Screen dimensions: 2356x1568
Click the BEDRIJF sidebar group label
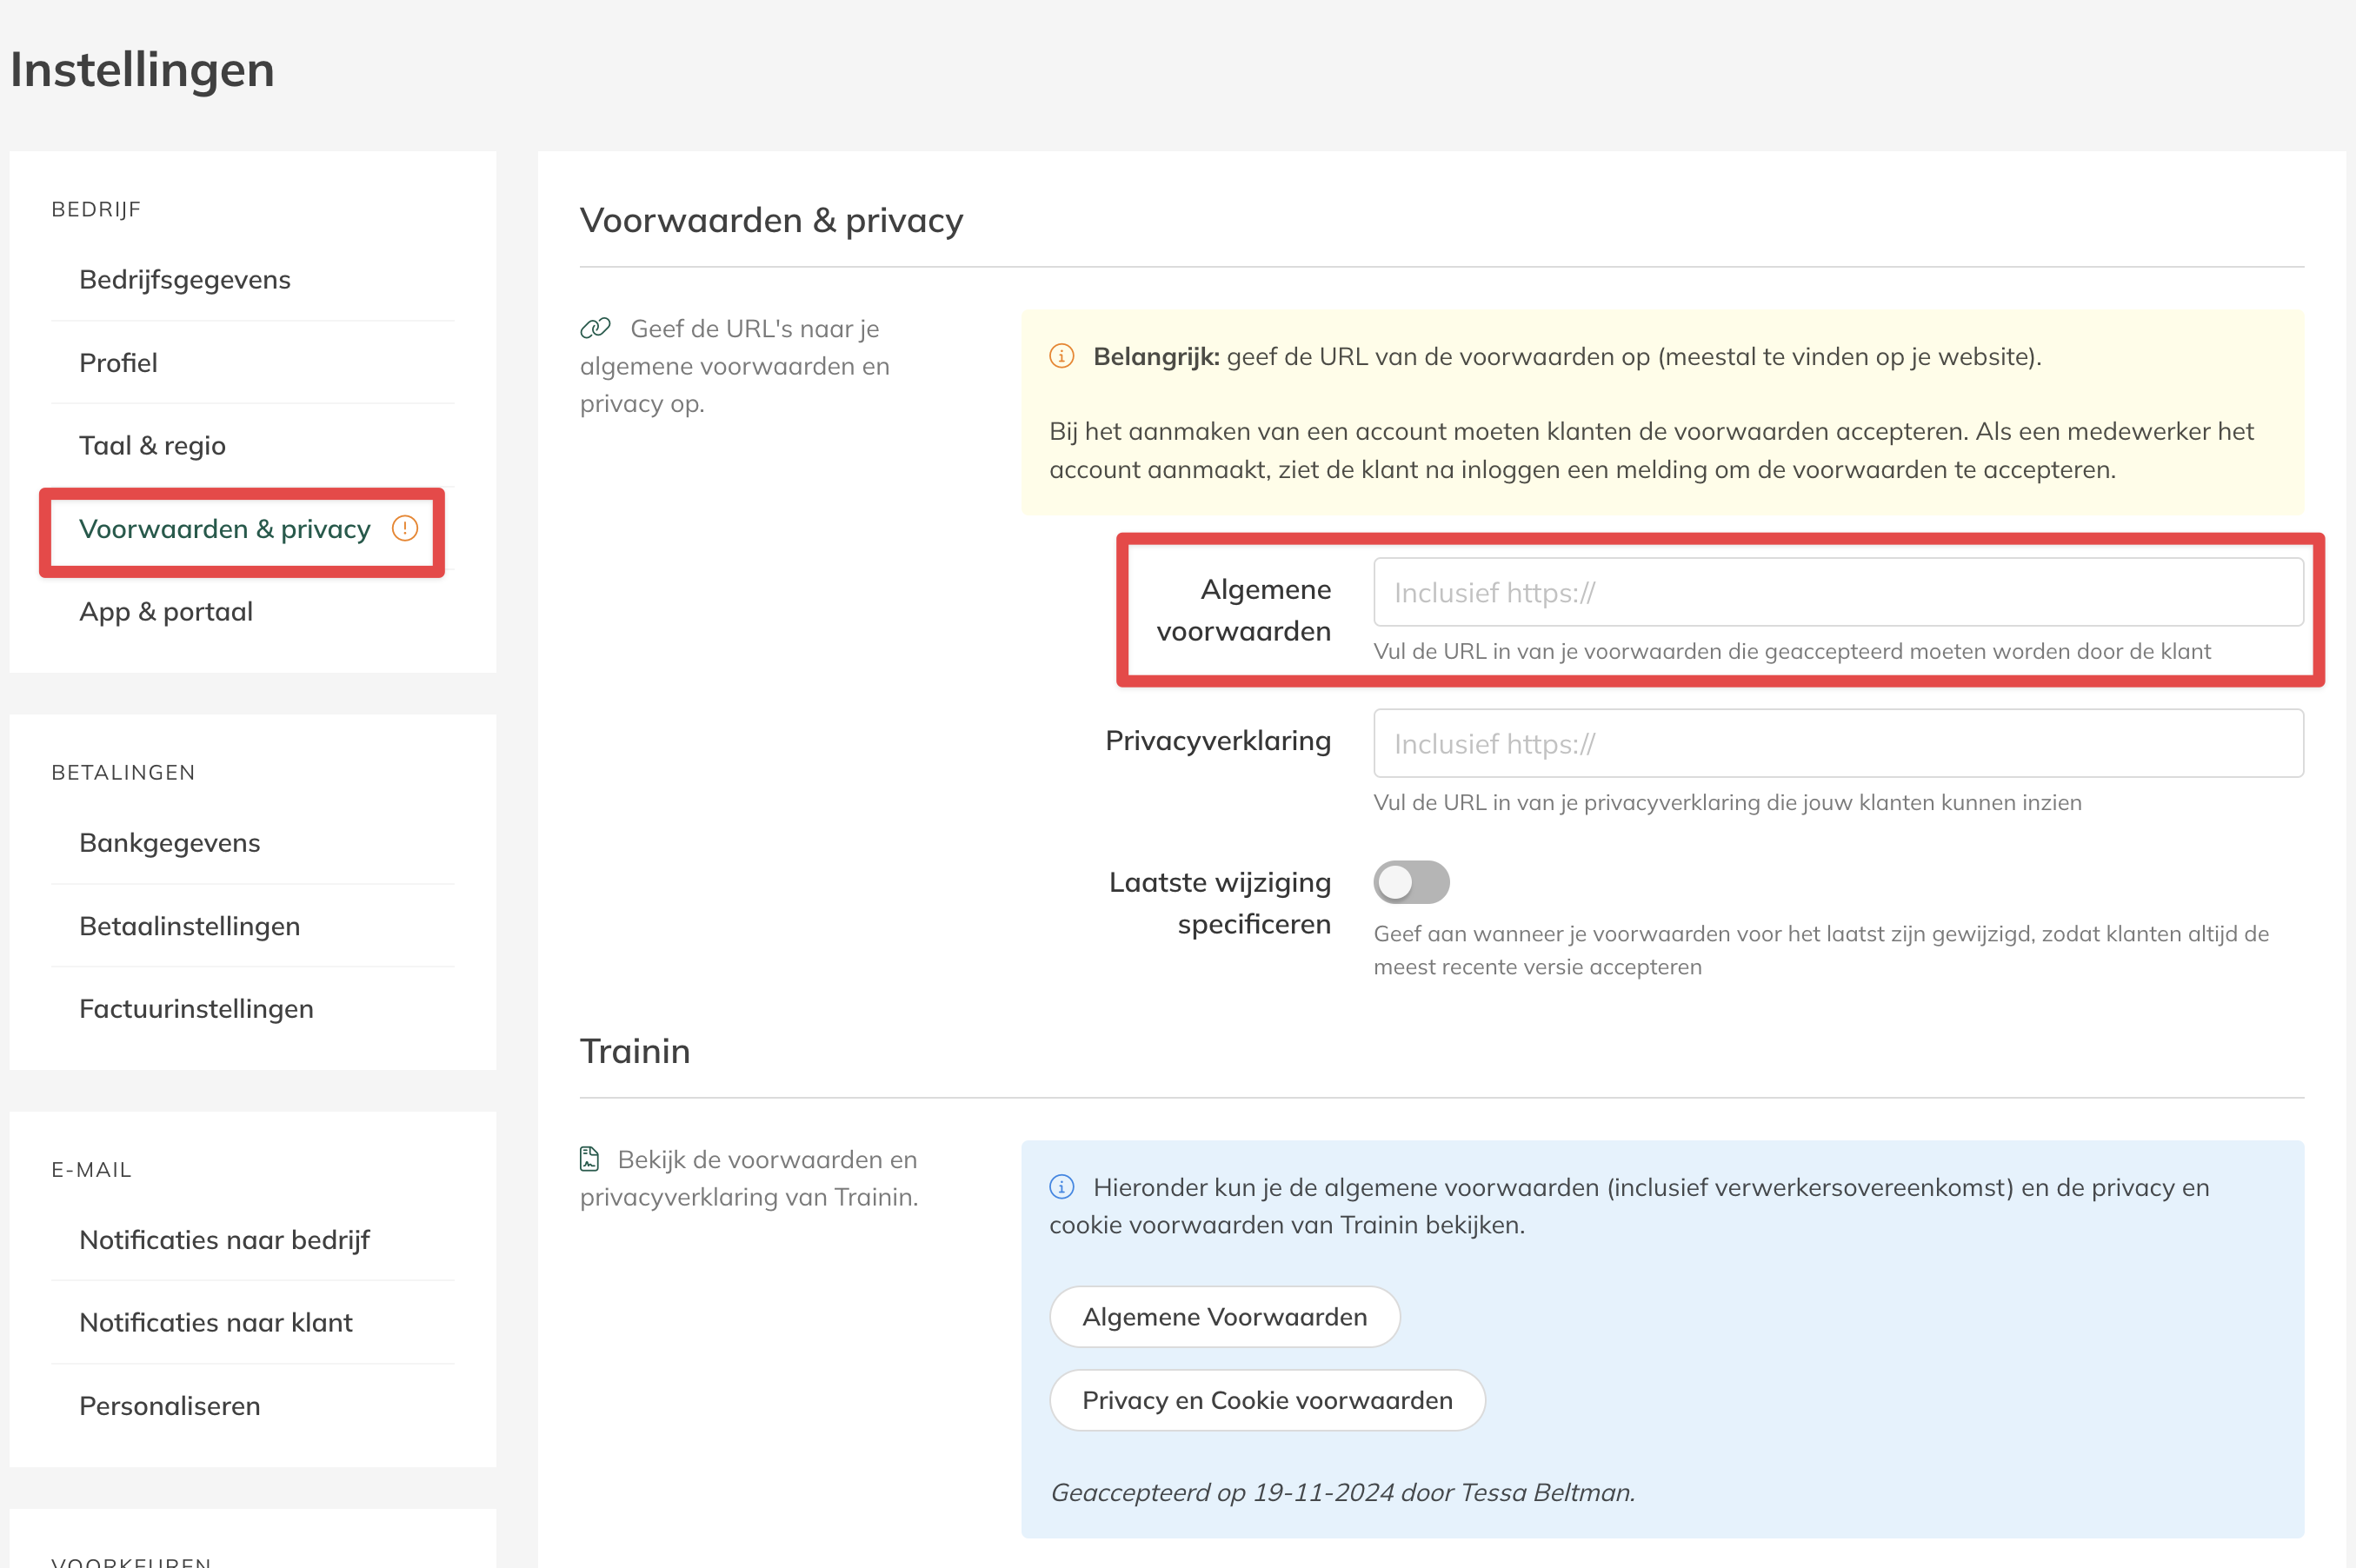(96, 209)
